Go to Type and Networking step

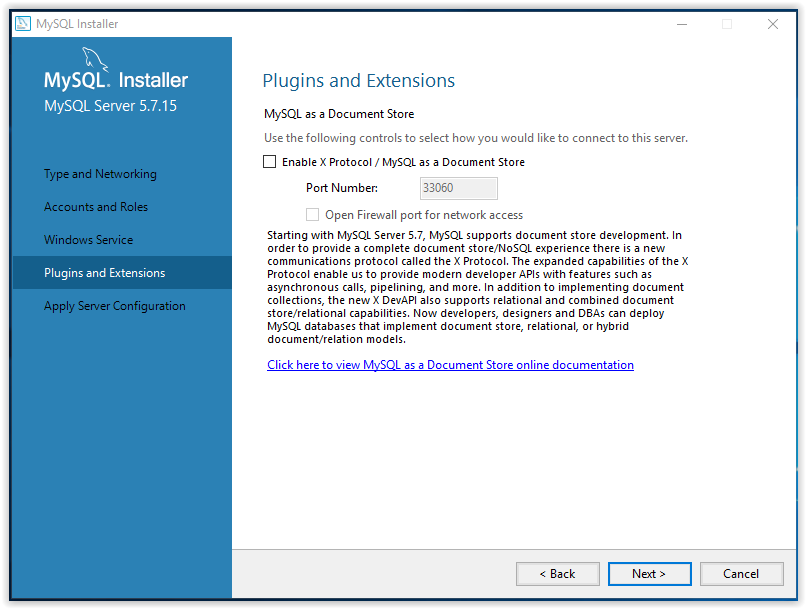(100, 174)
